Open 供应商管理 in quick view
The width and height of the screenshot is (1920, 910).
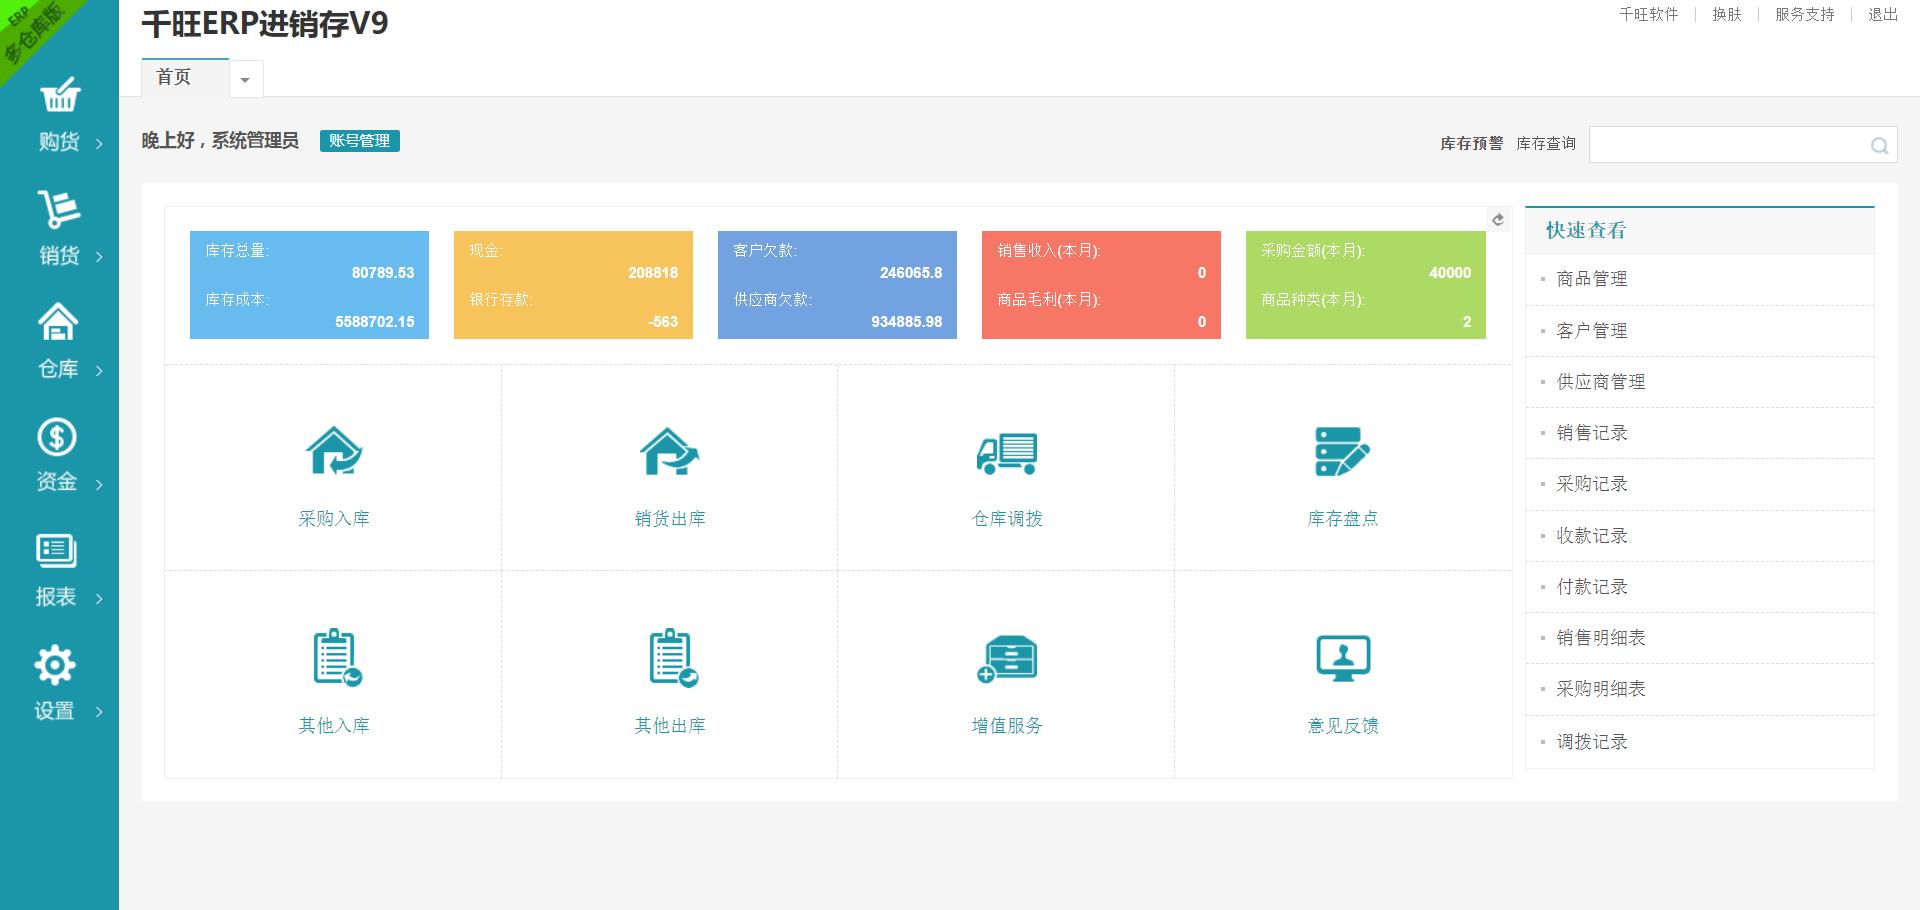click(x=1601, y=381)
